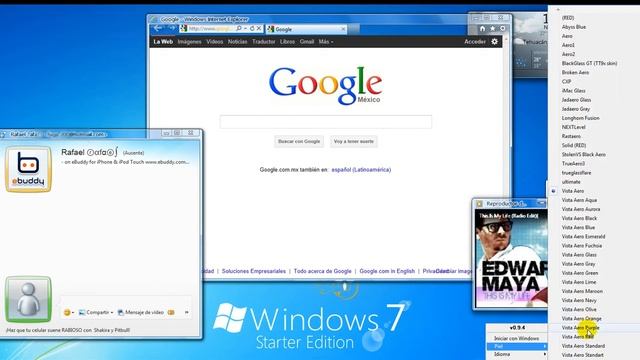Select Imágenes on Google top bar

(x=189, y=42)
